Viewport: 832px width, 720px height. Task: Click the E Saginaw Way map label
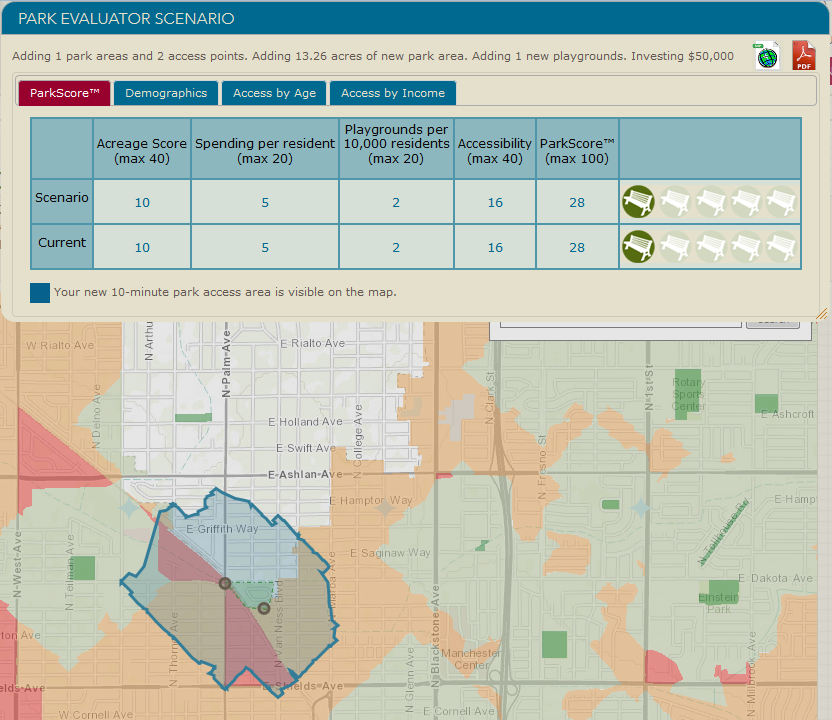[x=390, y=553]
